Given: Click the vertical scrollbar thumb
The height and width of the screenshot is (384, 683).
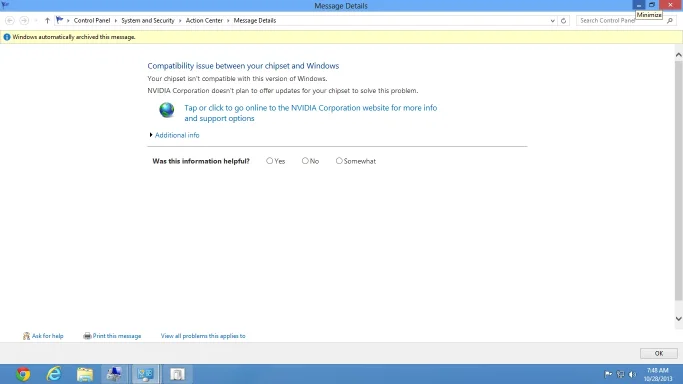Looking at the screenshot, I should point(679,181).
